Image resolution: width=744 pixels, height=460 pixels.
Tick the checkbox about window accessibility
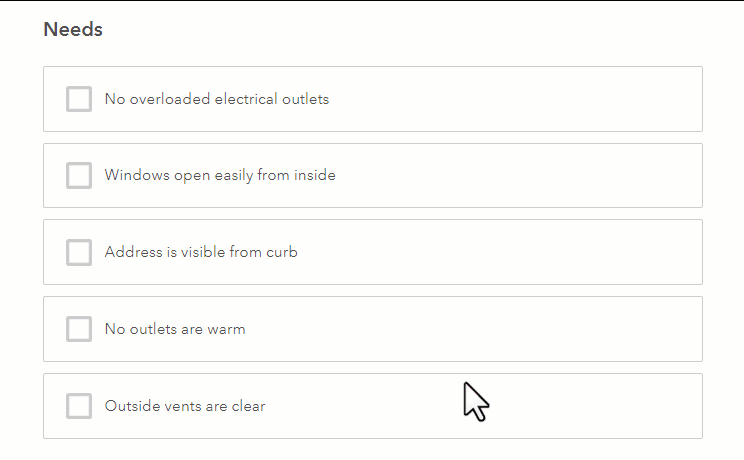[x=79, y=176]
